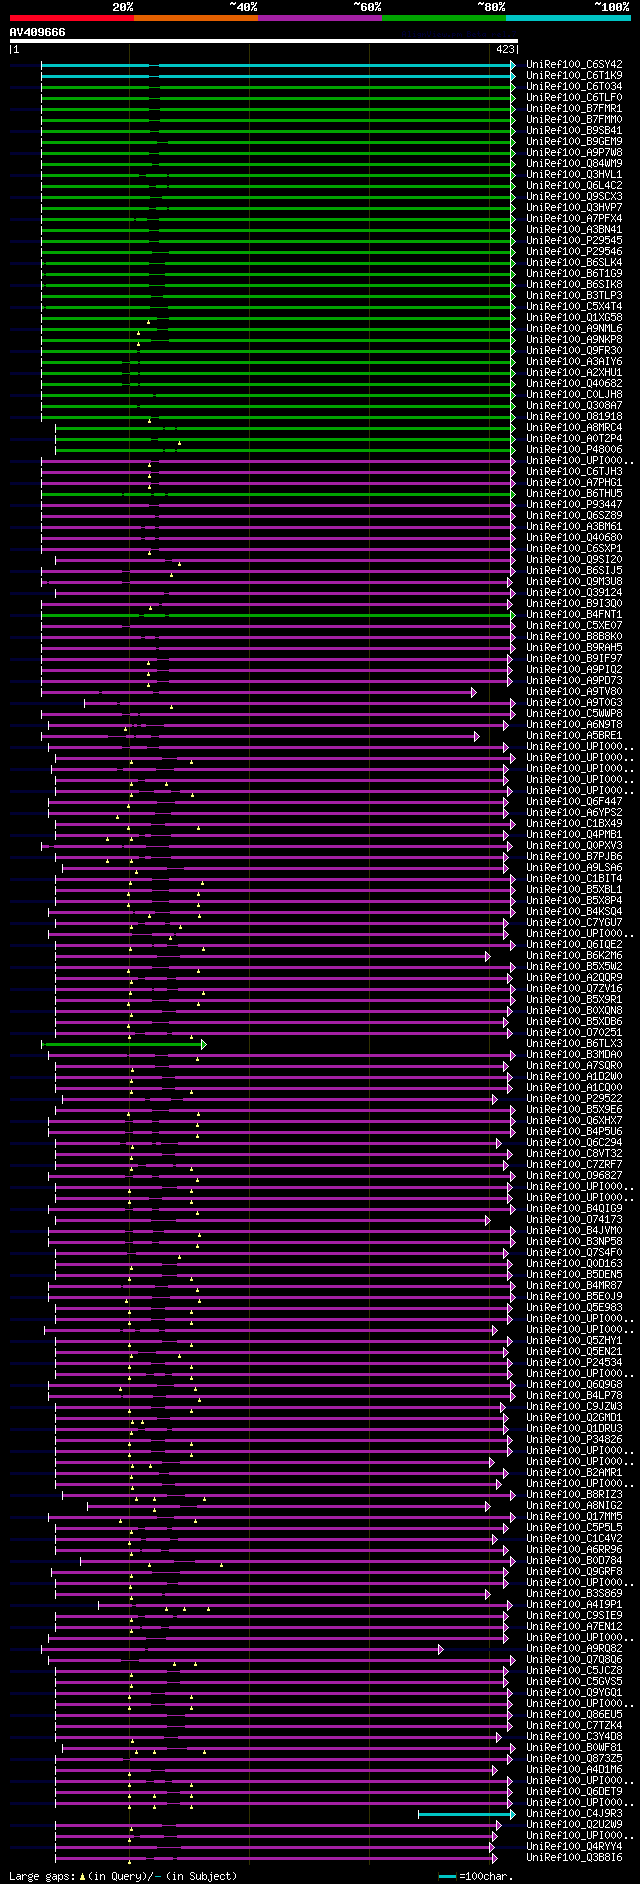640x1884 pixels.
Task: Click the UniRef100_B7PJB6 label
Action: coord(574,856)
